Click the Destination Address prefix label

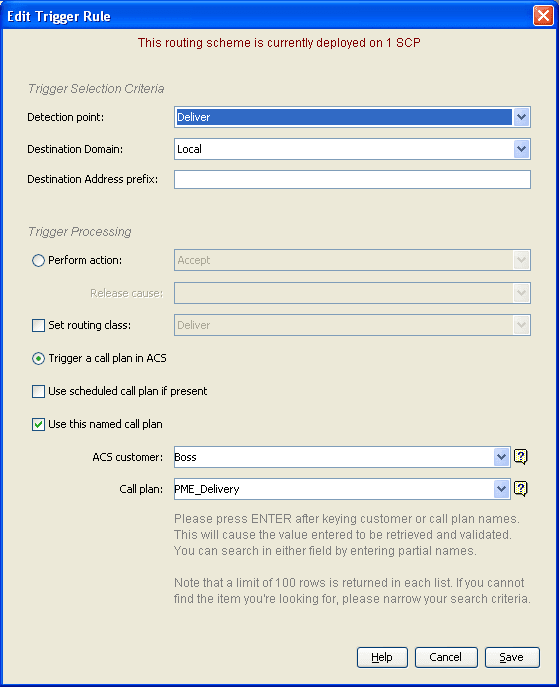[92, 179]
